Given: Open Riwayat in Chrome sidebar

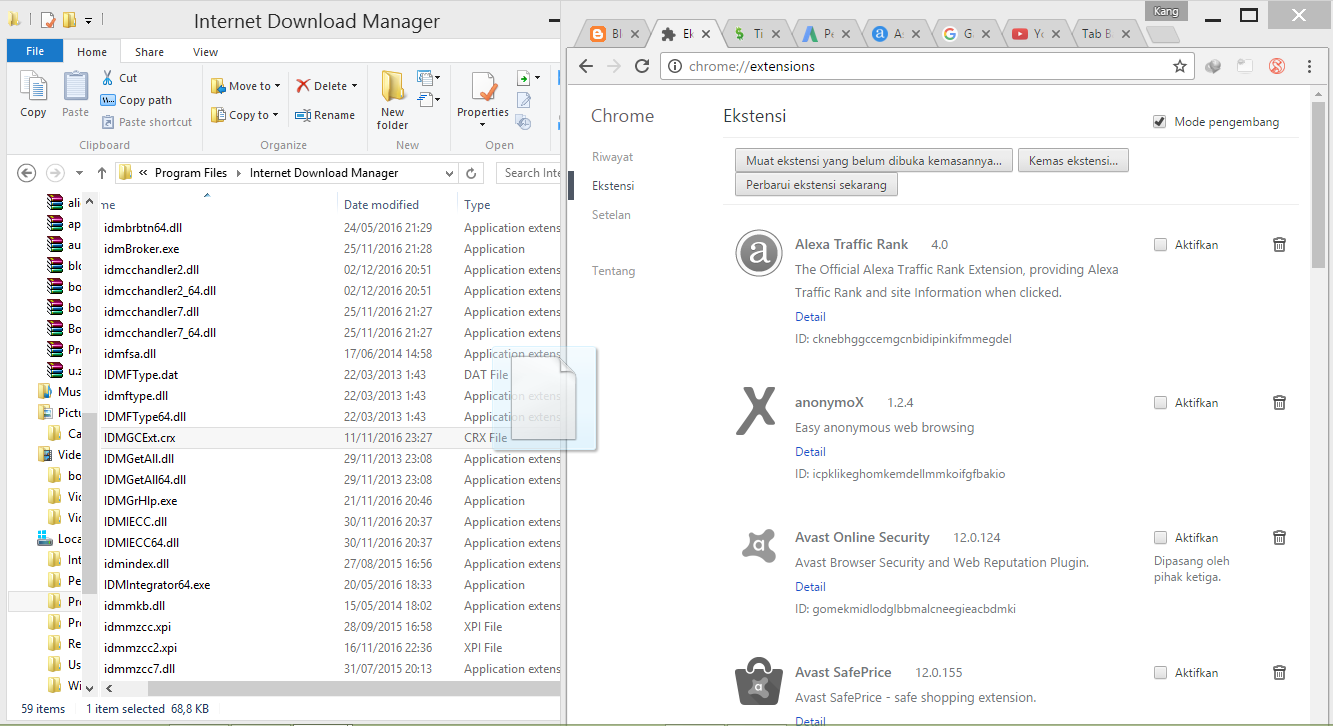Looking at the screenshot, I should [612, 157].
